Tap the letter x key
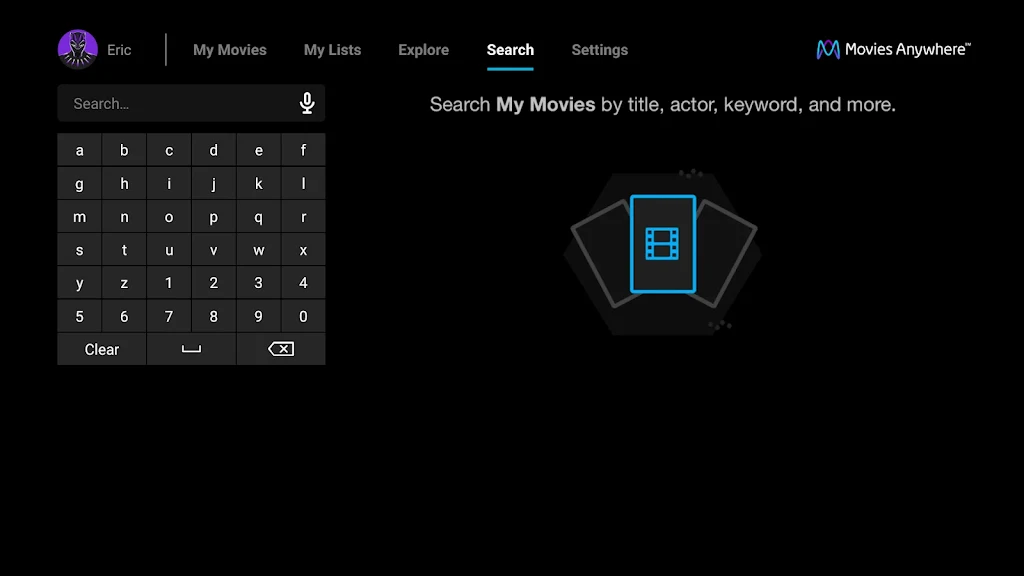Viewport: 1024px width, 576px height. click(x=303, y=250)
